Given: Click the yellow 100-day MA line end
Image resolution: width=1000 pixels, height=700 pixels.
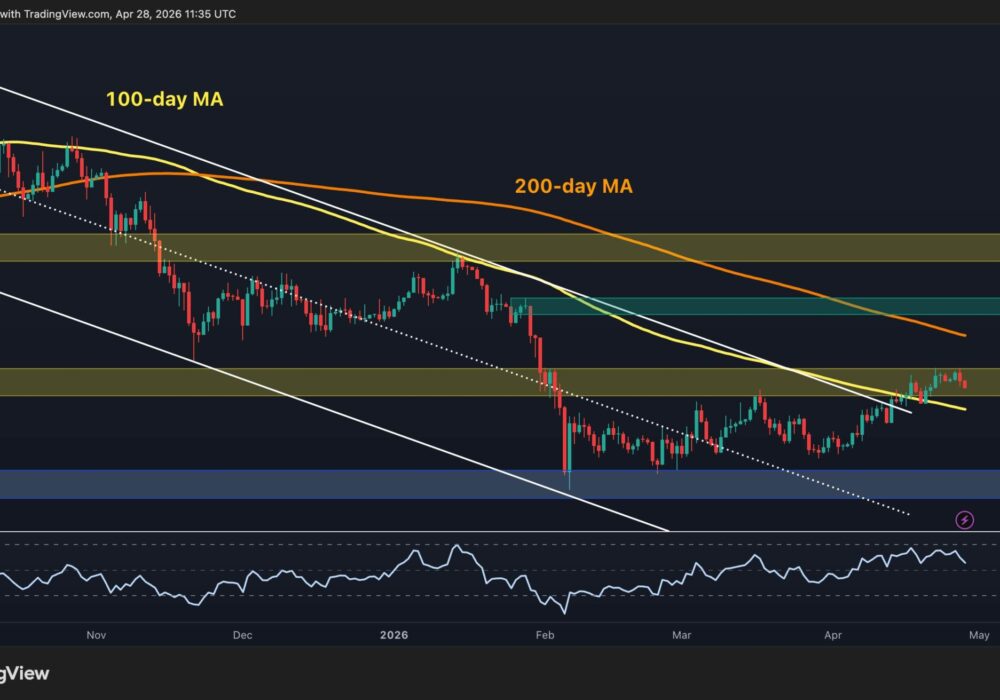Looking at the screenshot, I should [964, 409].
